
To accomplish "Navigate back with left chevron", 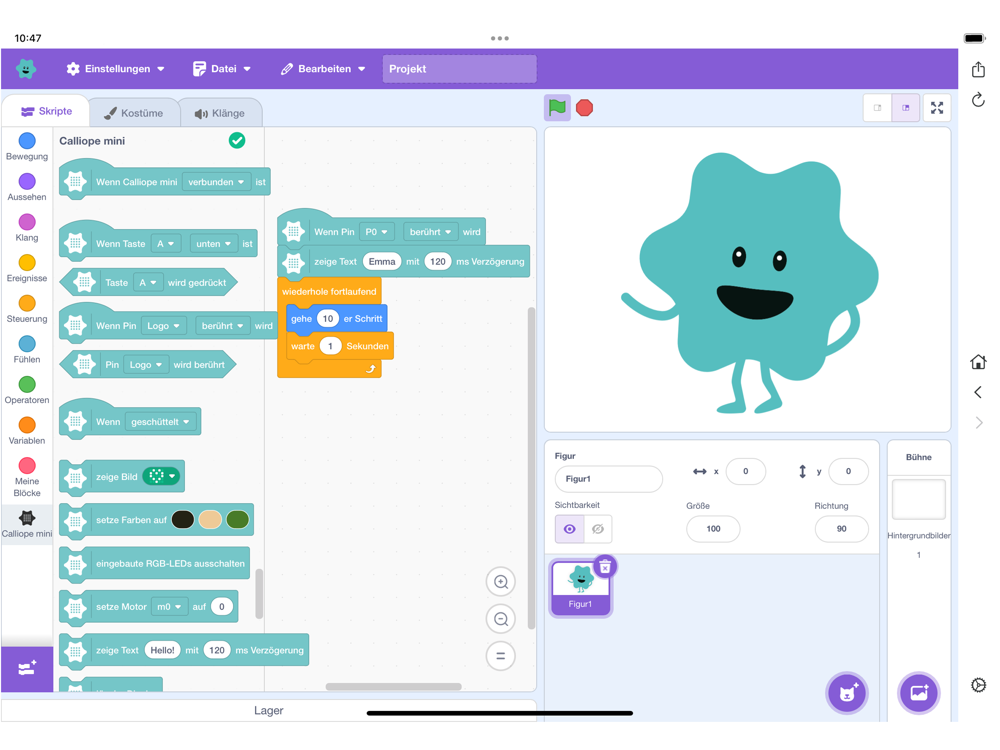I will 978,392.
